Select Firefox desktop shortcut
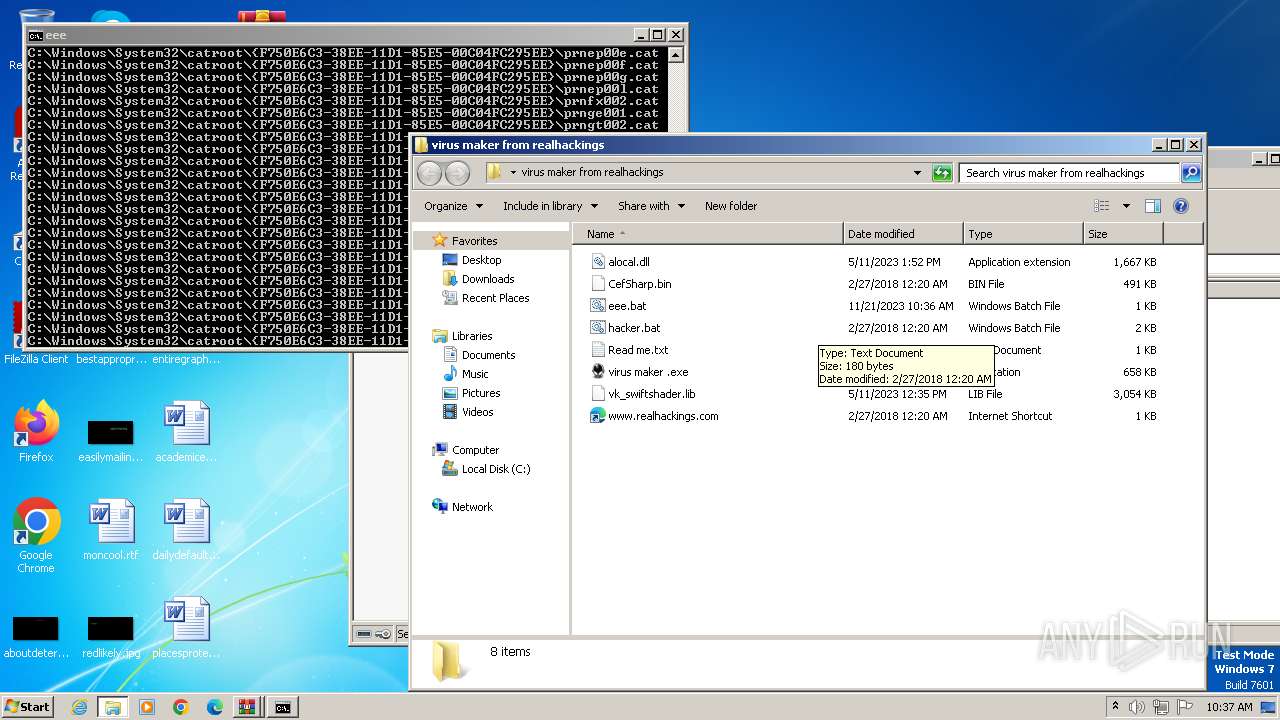 tap(36, 432)
